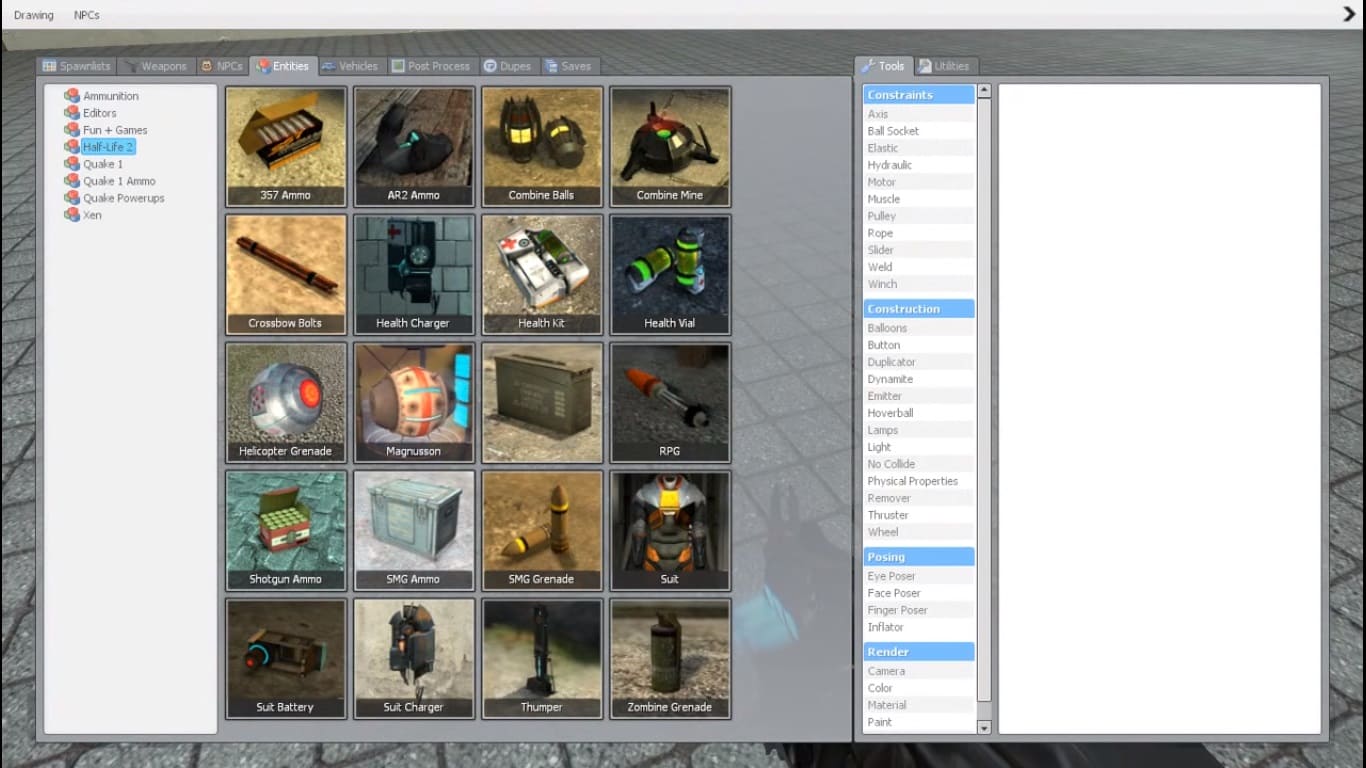Image resolution: width=1366 pixels, height=768 pixels.
Task: Open the Editors category
Action: (x=91, y=113)
